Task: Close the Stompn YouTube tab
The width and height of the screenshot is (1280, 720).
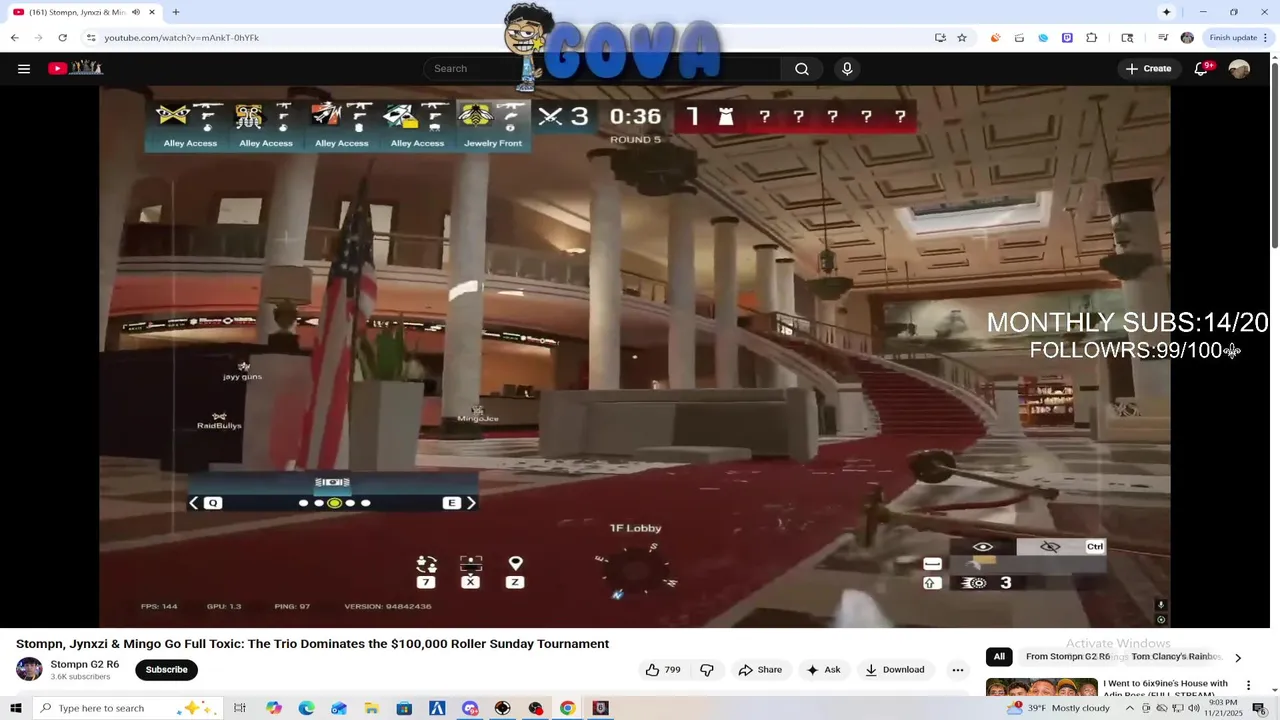Action: pos(152,12)
